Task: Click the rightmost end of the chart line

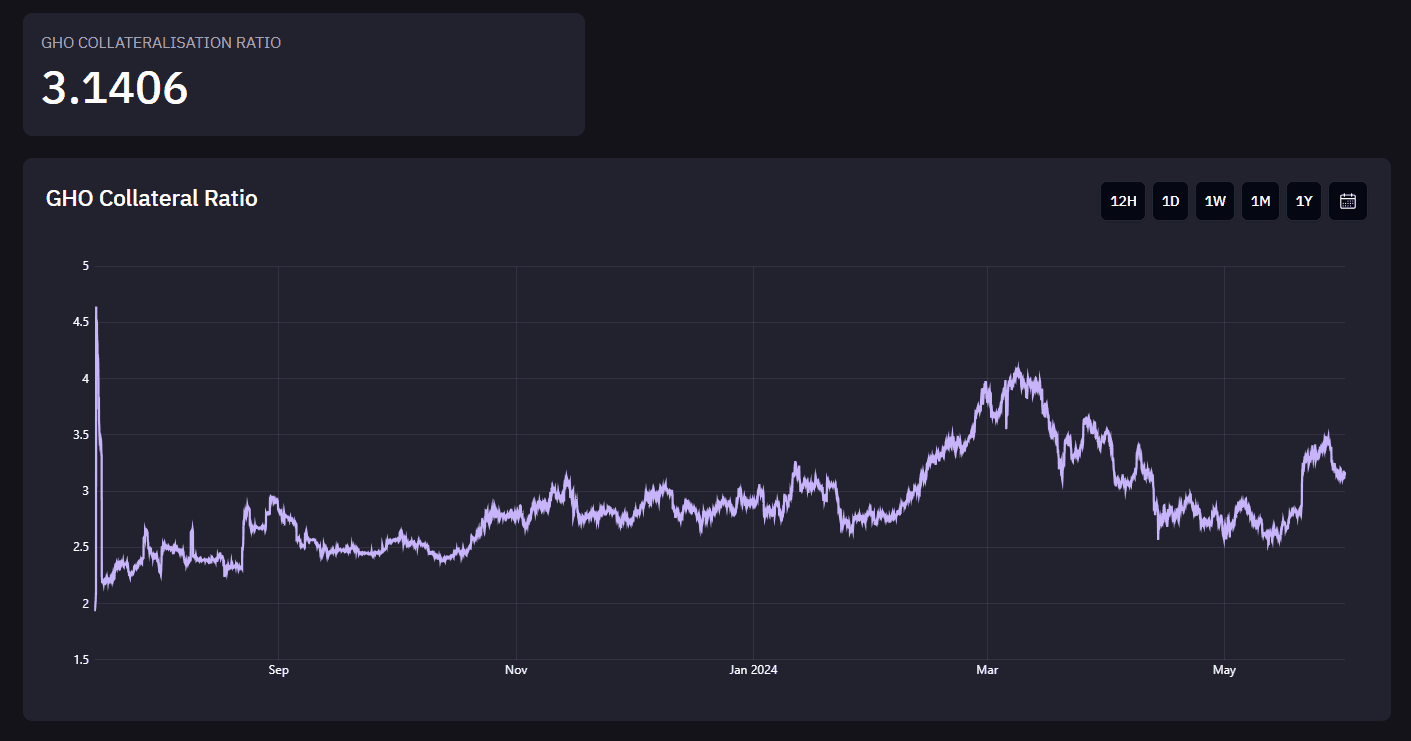Action: coord(1344,473)
